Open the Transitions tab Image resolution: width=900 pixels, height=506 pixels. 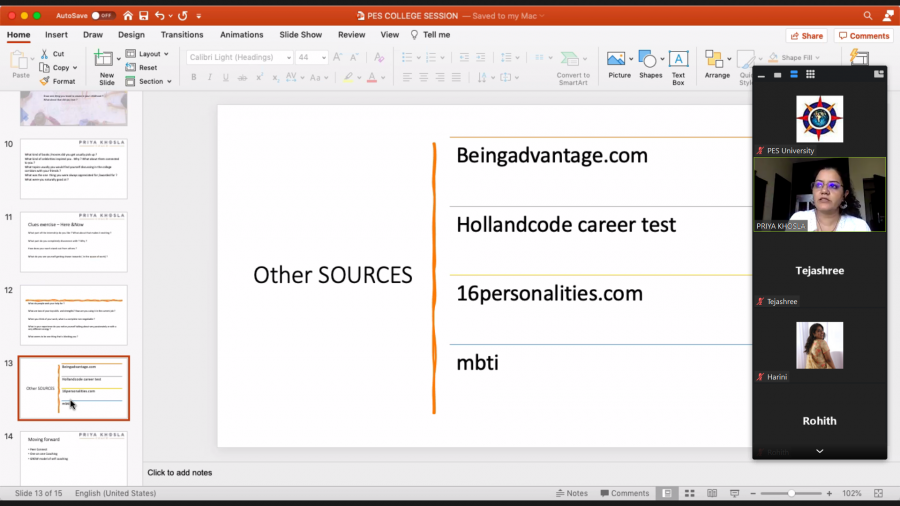point(181,35)
